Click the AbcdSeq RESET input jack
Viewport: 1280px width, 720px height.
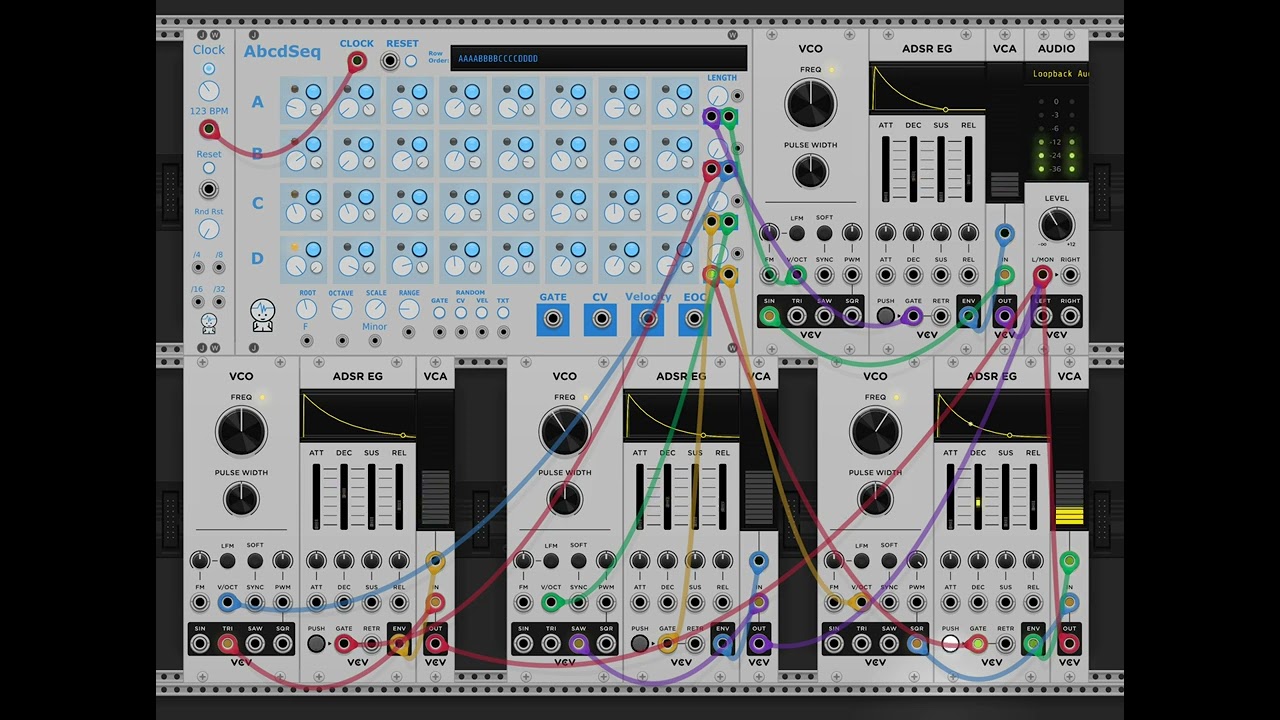click(390, 61)
